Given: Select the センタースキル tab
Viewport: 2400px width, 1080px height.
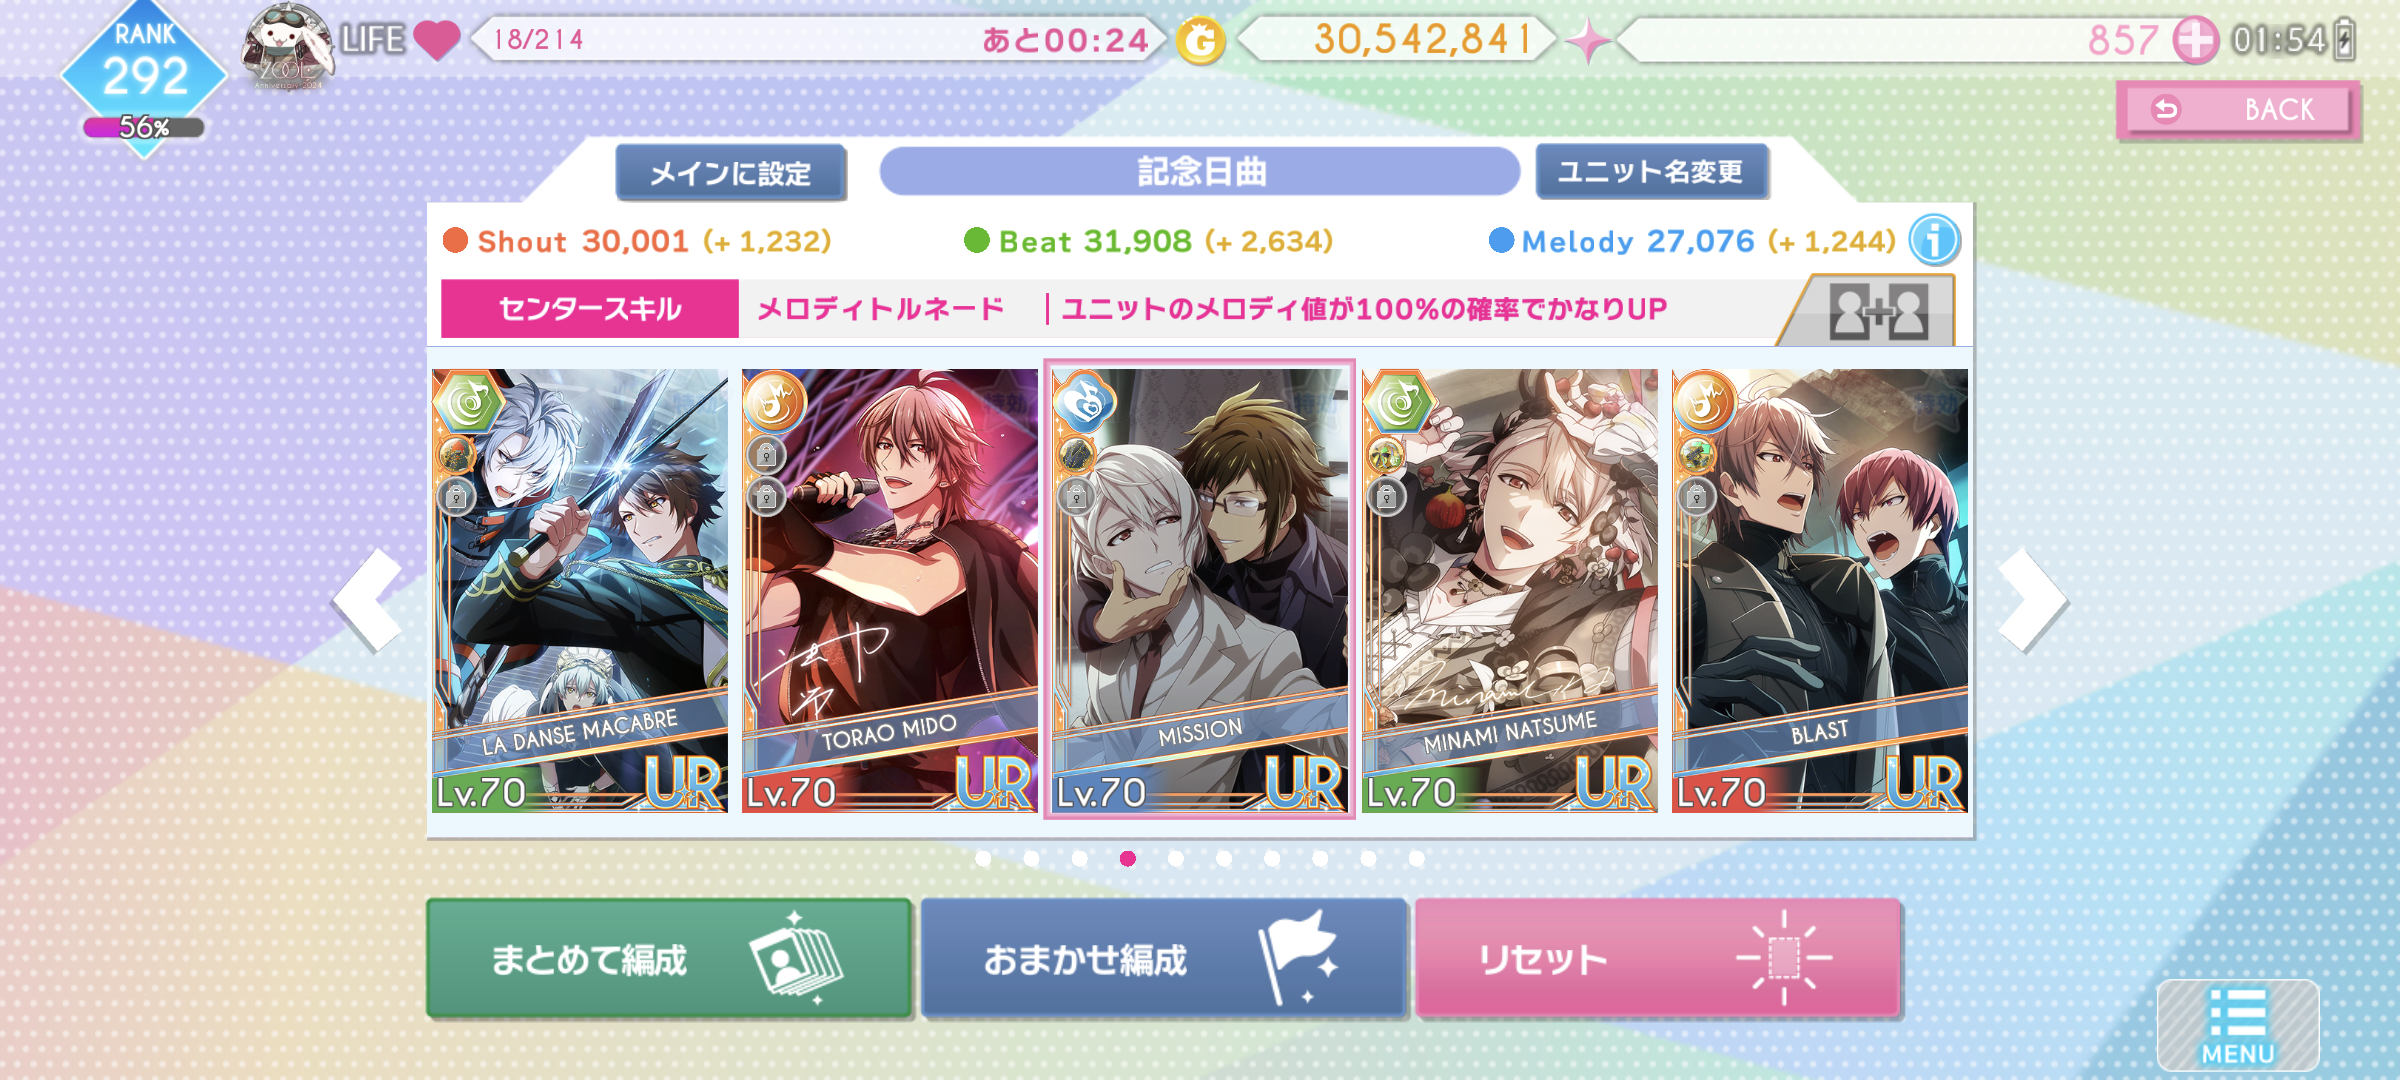Looking at the screenshot, I should (x=590, y=309).
